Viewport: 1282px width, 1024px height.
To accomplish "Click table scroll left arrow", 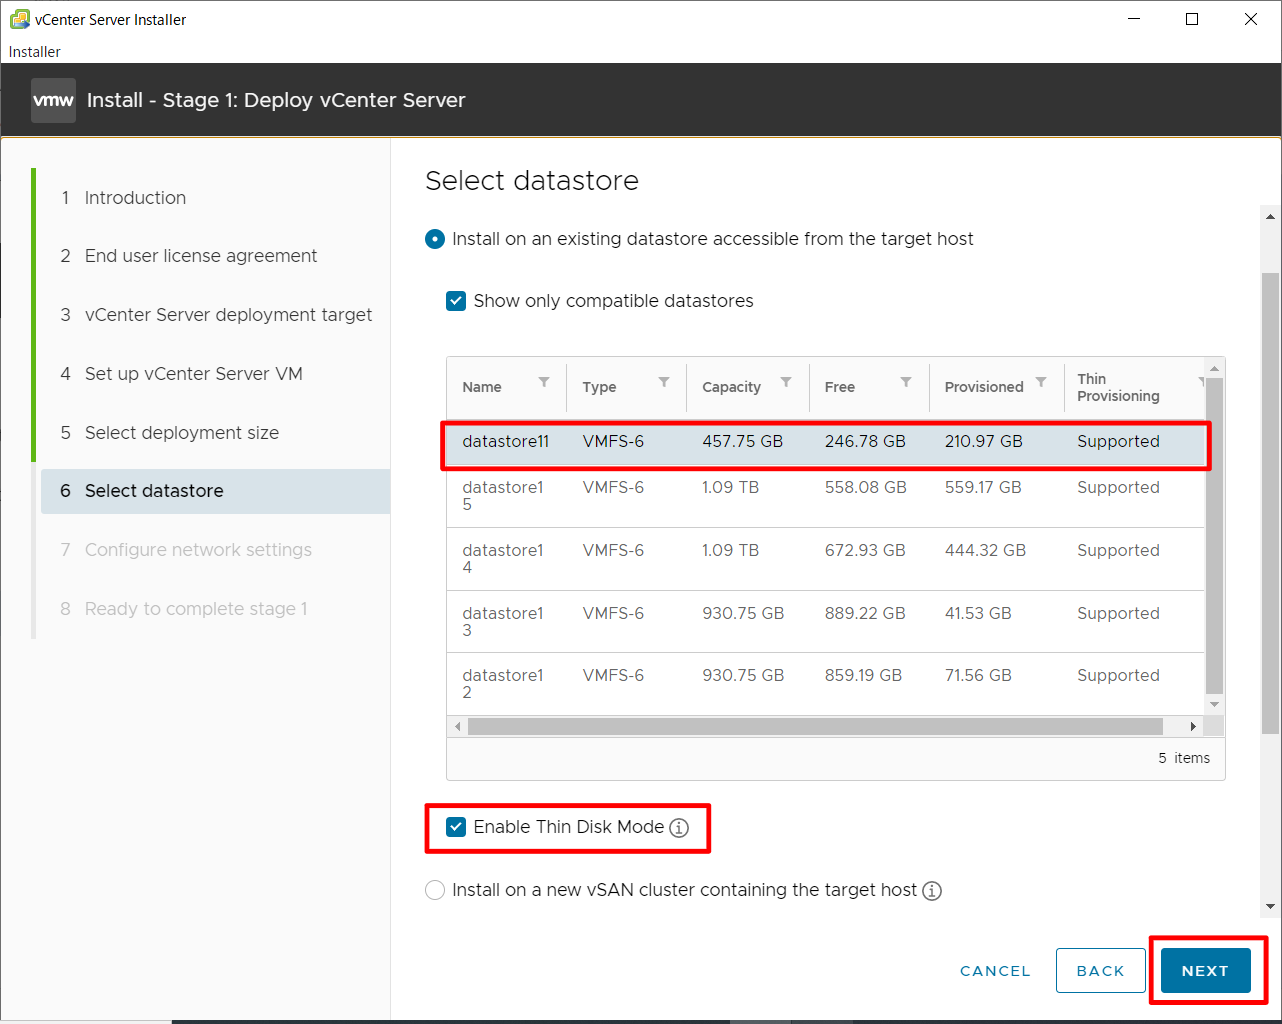I will click(x=458, y=726).
